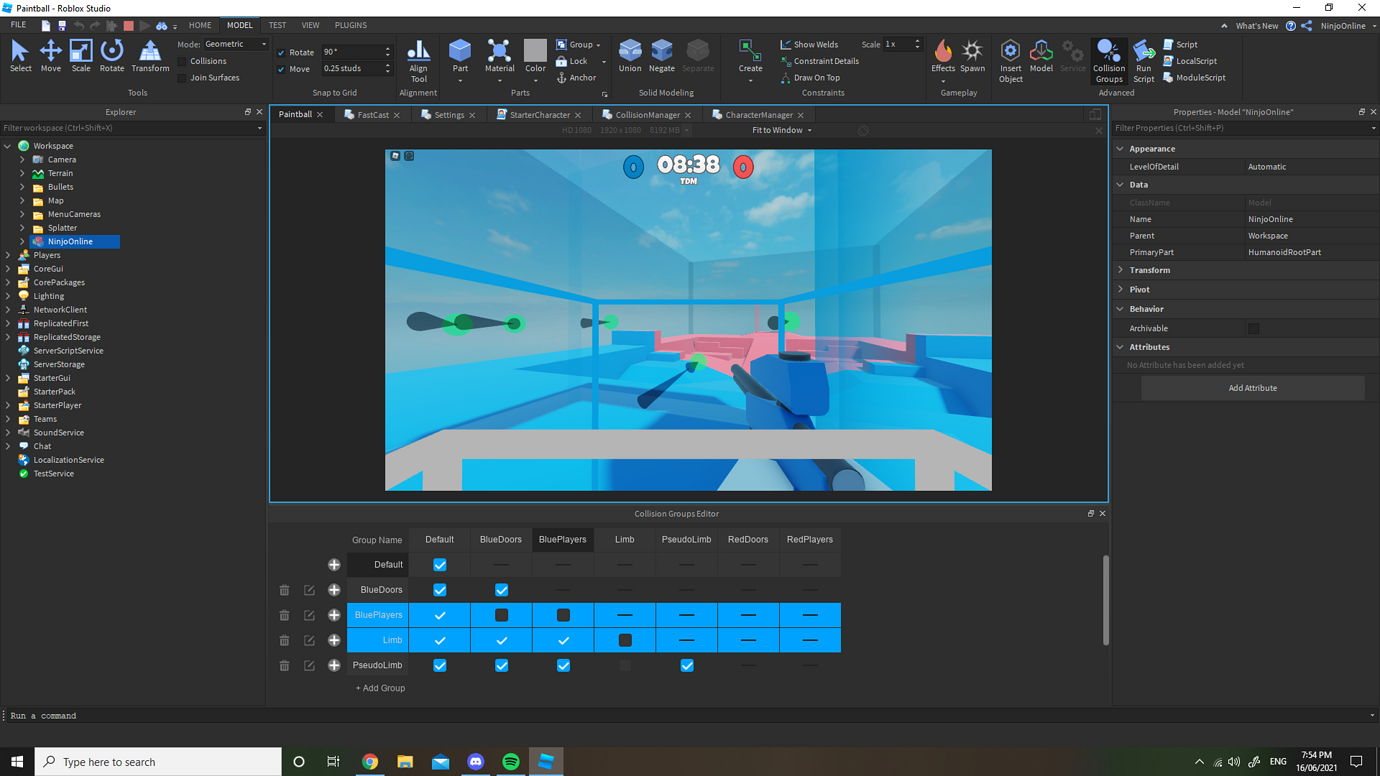
Task: Enable the Collisions checkbox
Action: (182, 61)
